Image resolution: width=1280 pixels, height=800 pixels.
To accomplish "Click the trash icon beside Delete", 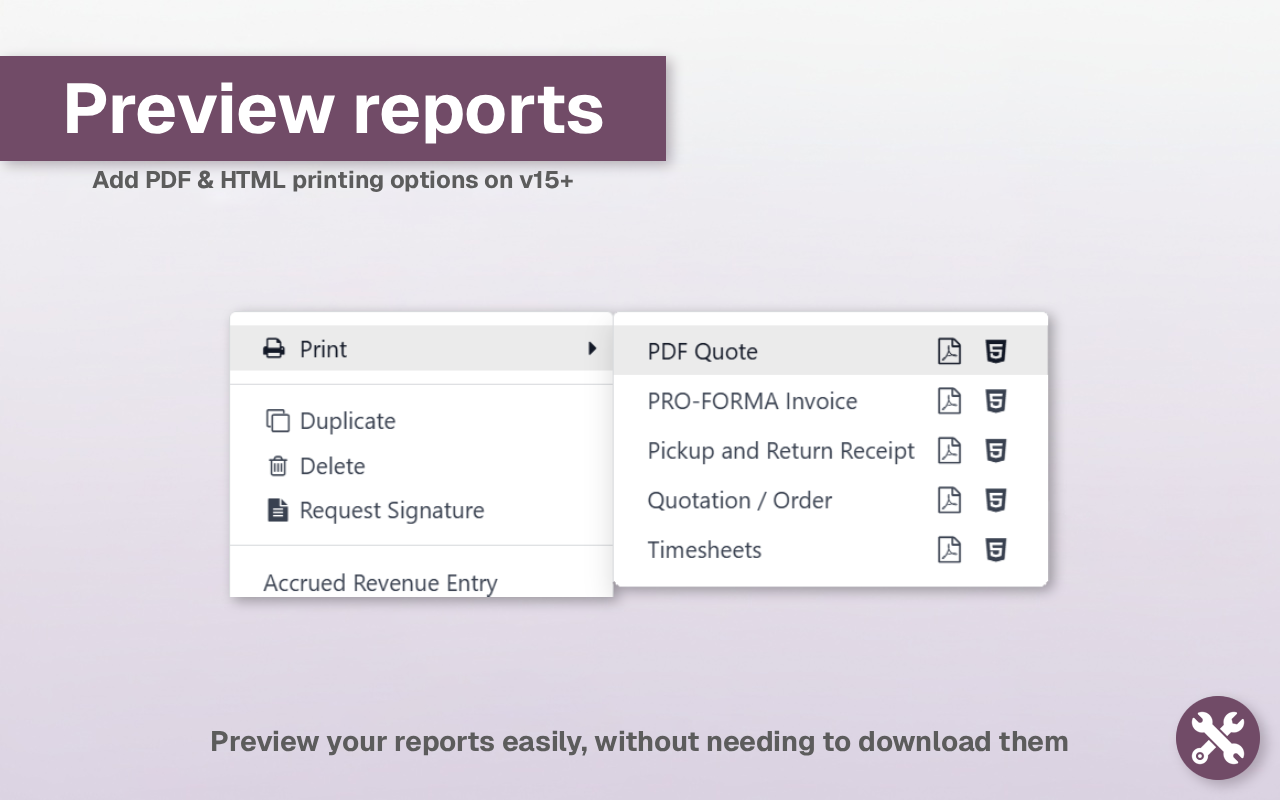I will [278, 466].
